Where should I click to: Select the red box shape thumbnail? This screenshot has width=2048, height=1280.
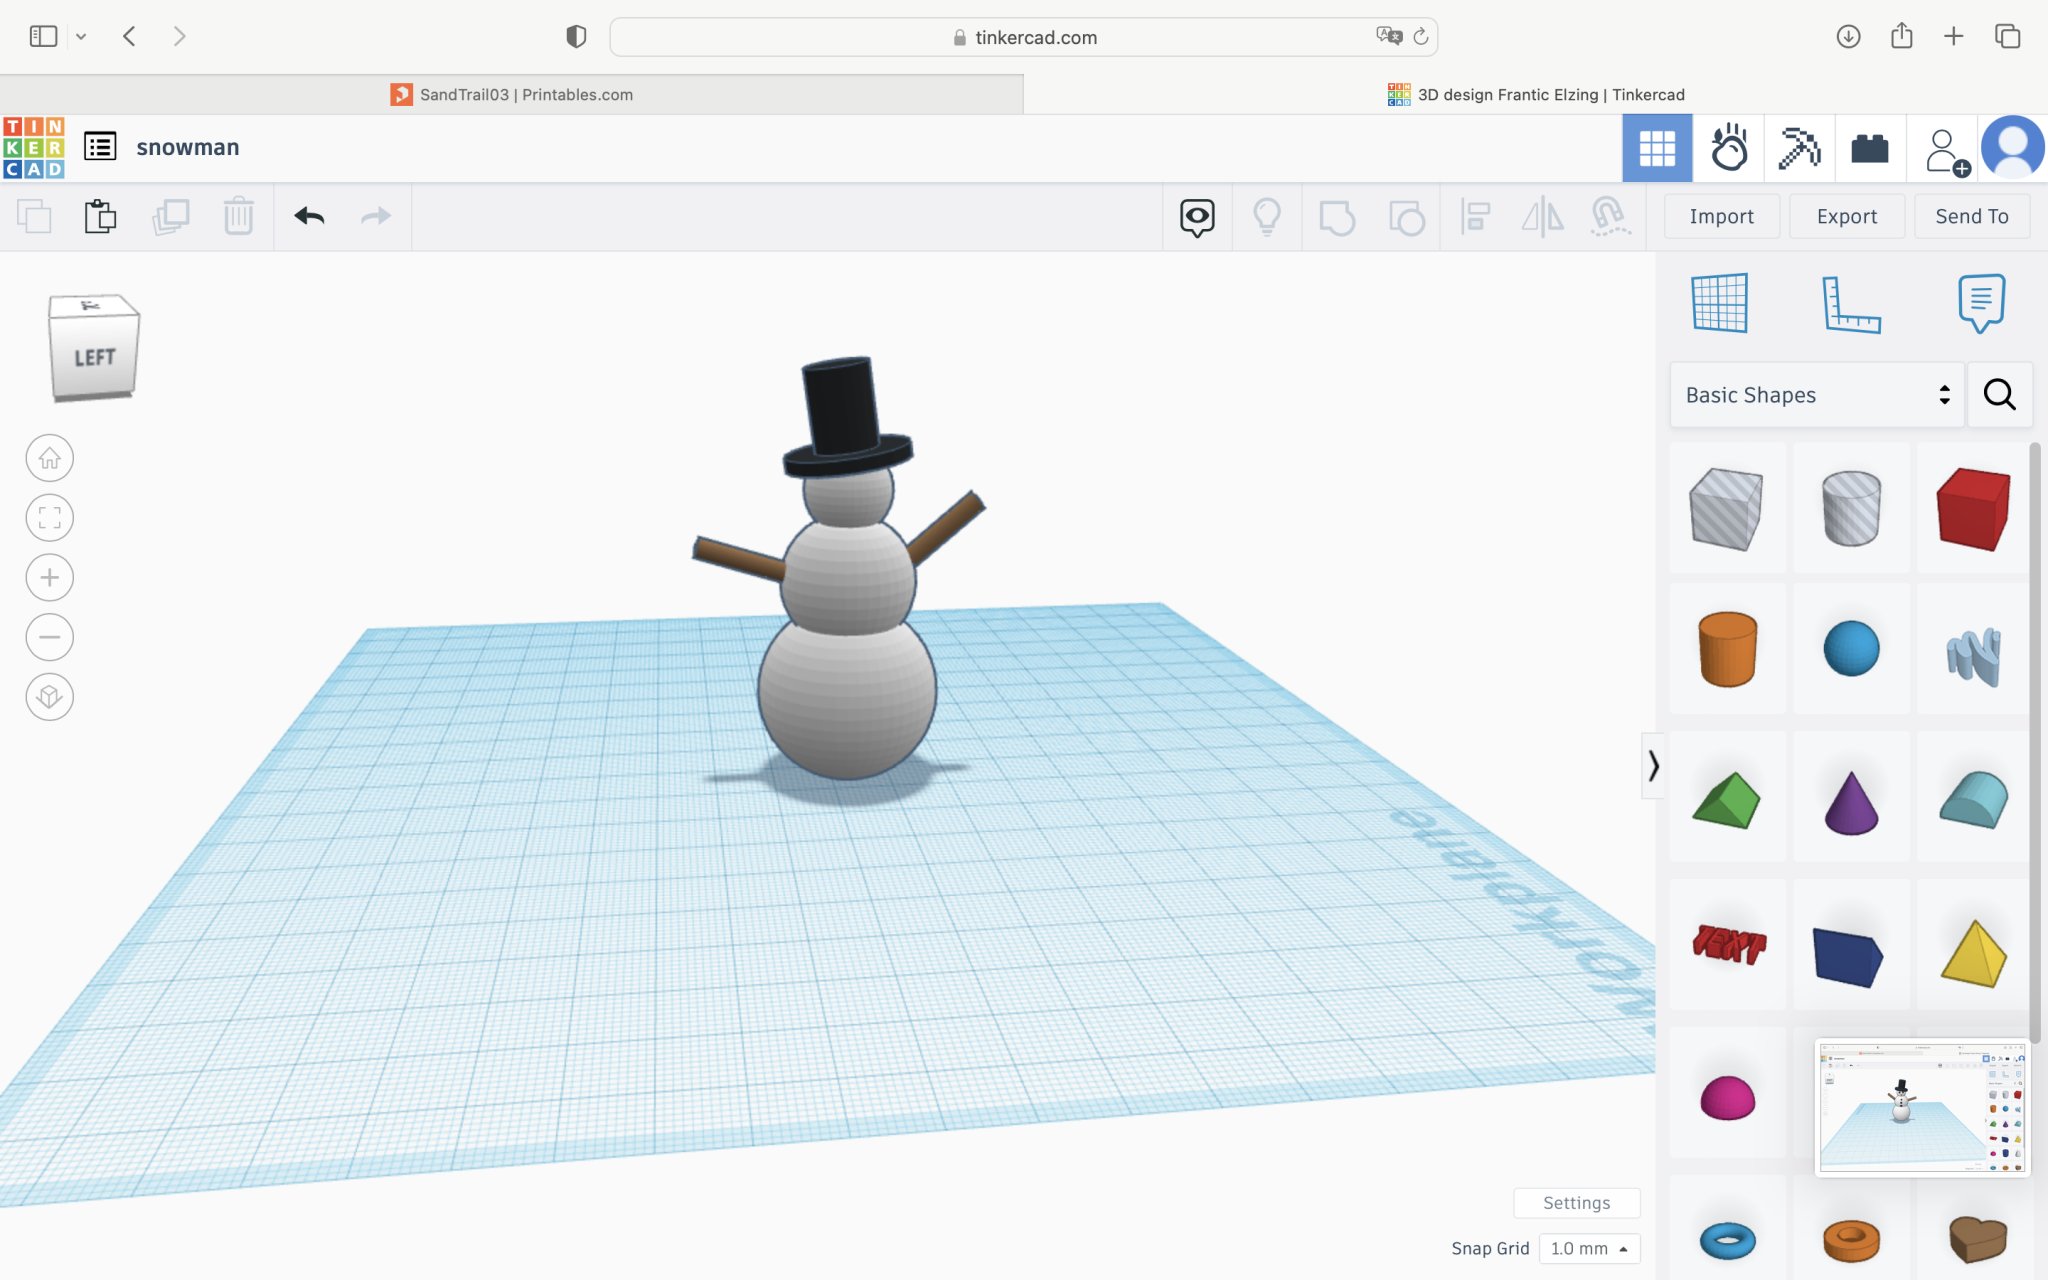click(x=1973, y=508)
